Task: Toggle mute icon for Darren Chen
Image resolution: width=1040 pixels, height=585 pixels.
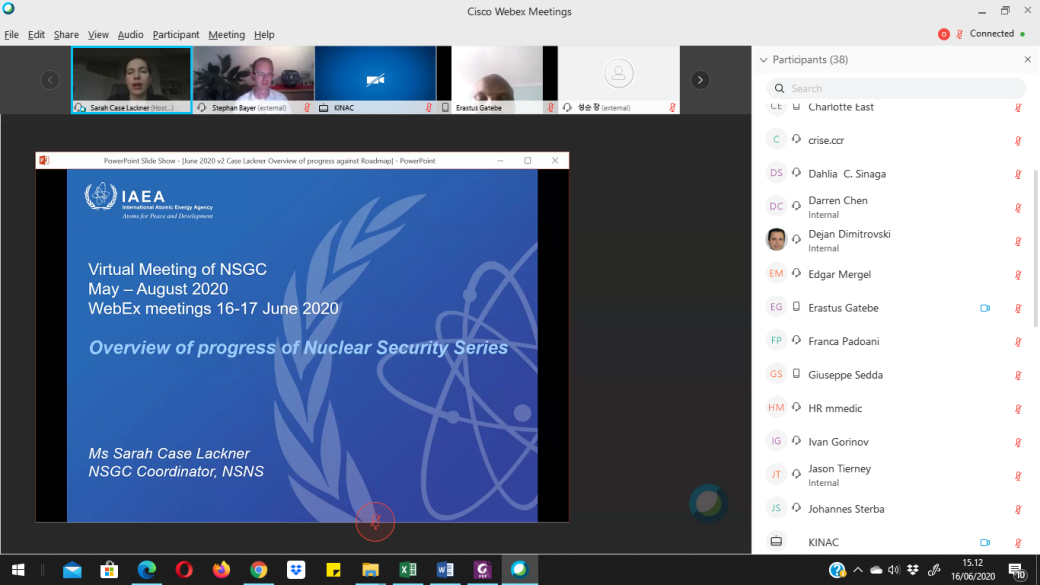Action: pos(1018,208)
